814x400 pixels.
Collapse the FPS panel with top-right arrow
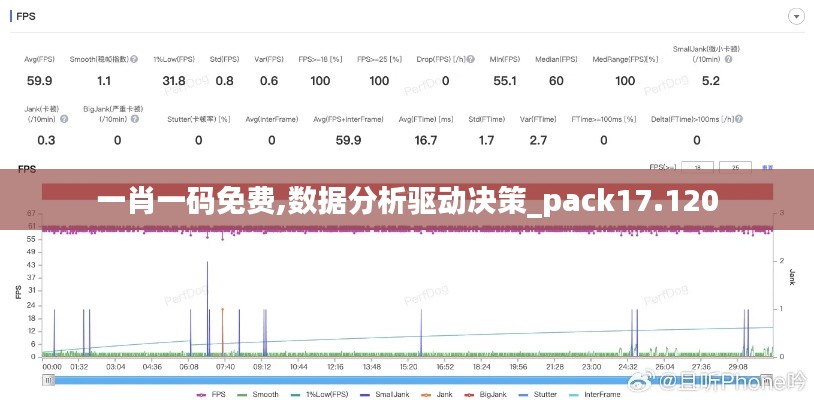click(x=796, y=16)
